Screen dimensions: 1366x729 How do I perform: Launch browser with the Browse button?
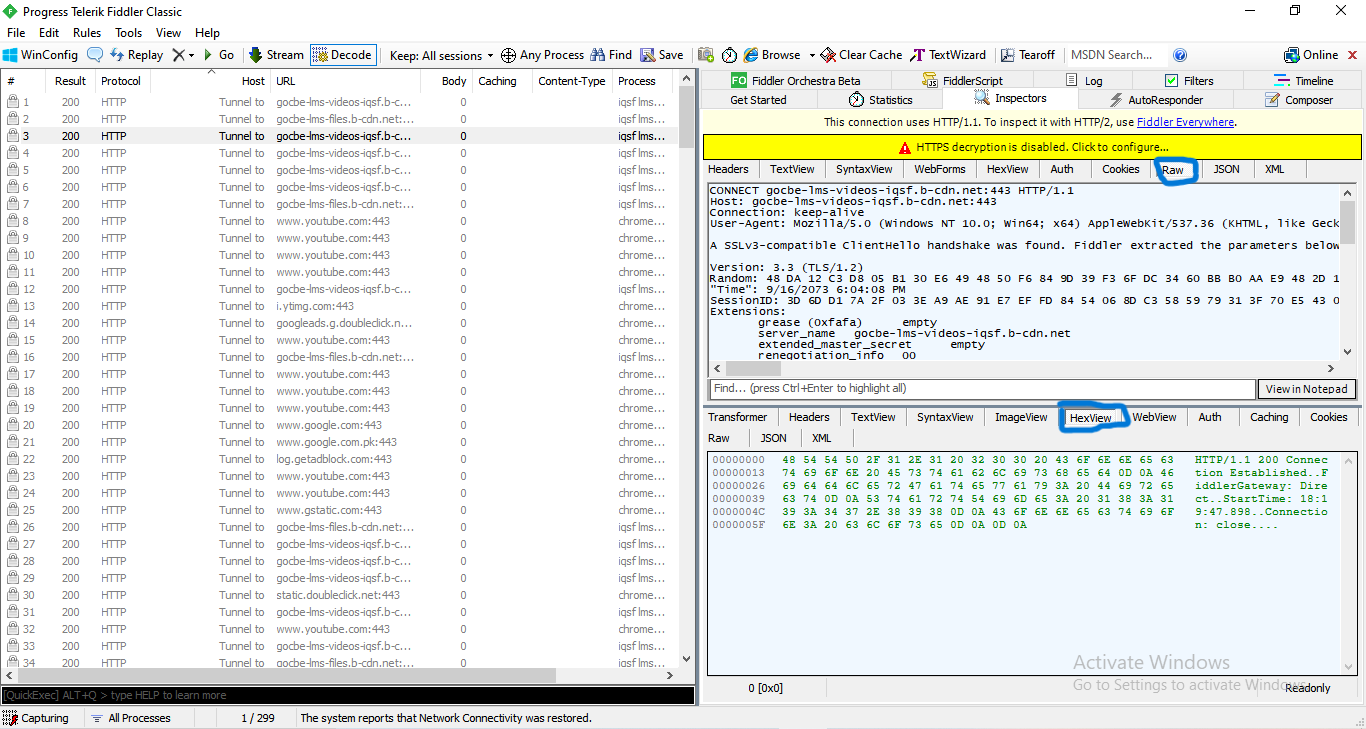click(x=772, y=55)
